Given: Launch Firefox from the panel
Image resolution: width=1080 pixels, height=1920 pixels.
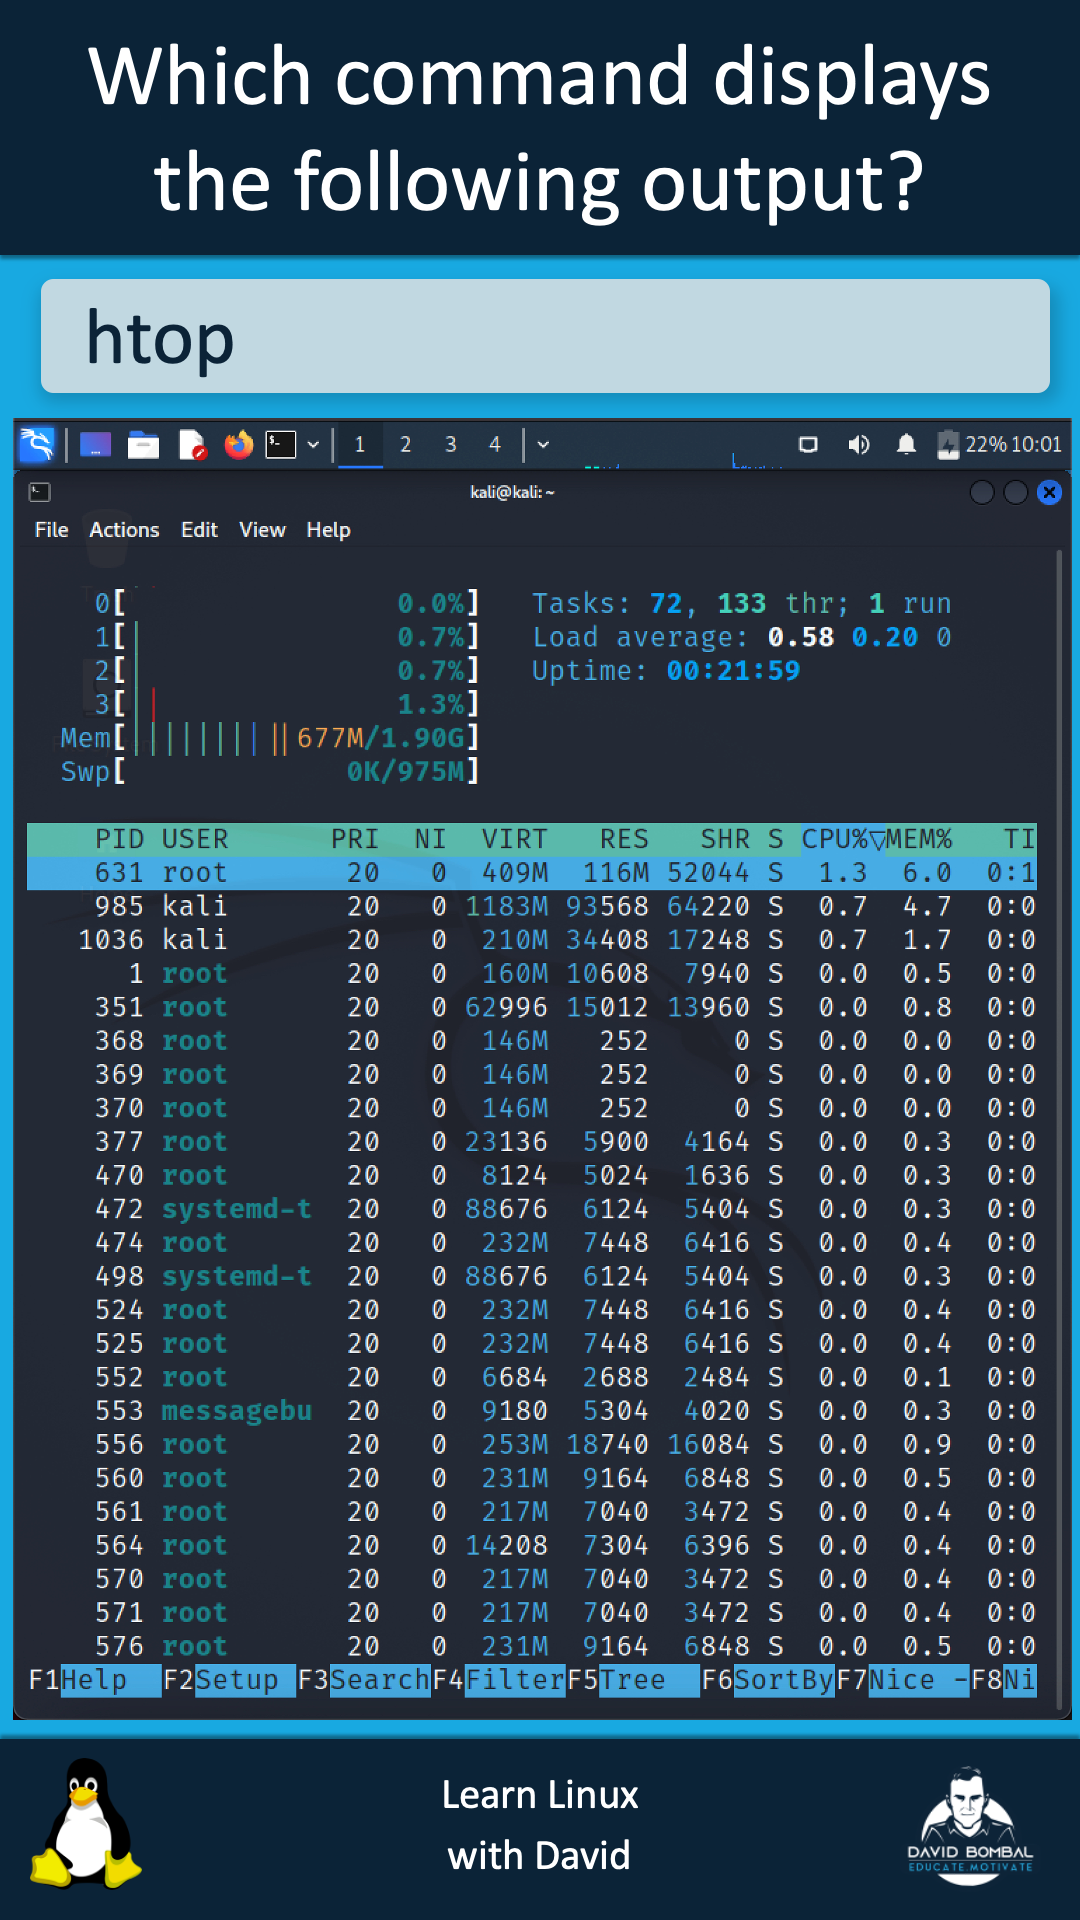Looking at the screenshot, I should pyautogui.click(x=238, y=444).
